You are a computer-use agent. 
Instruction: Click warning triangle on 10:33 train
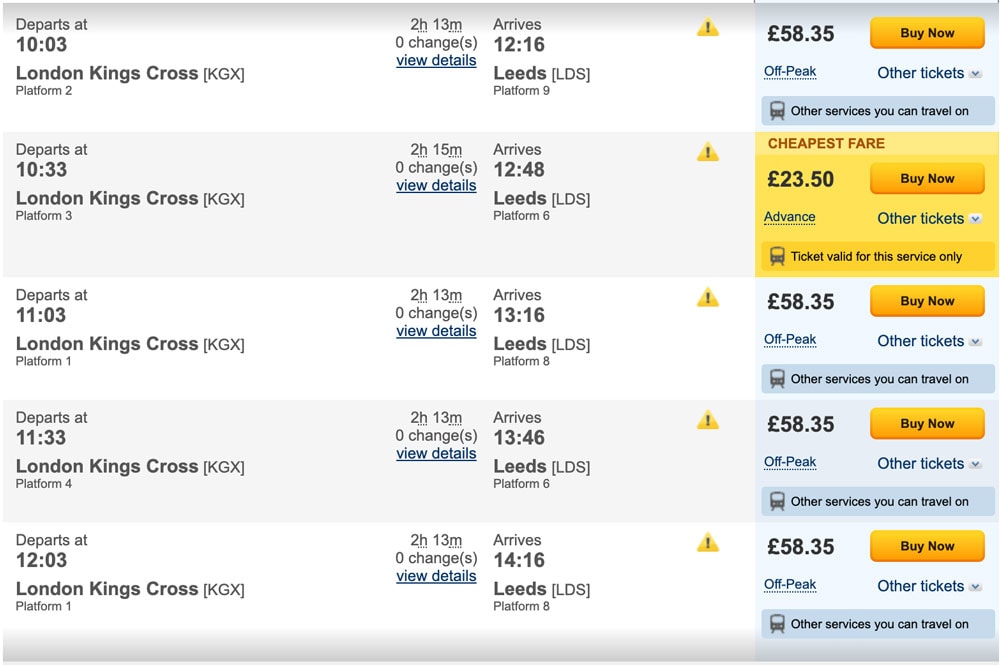point(707,152)
